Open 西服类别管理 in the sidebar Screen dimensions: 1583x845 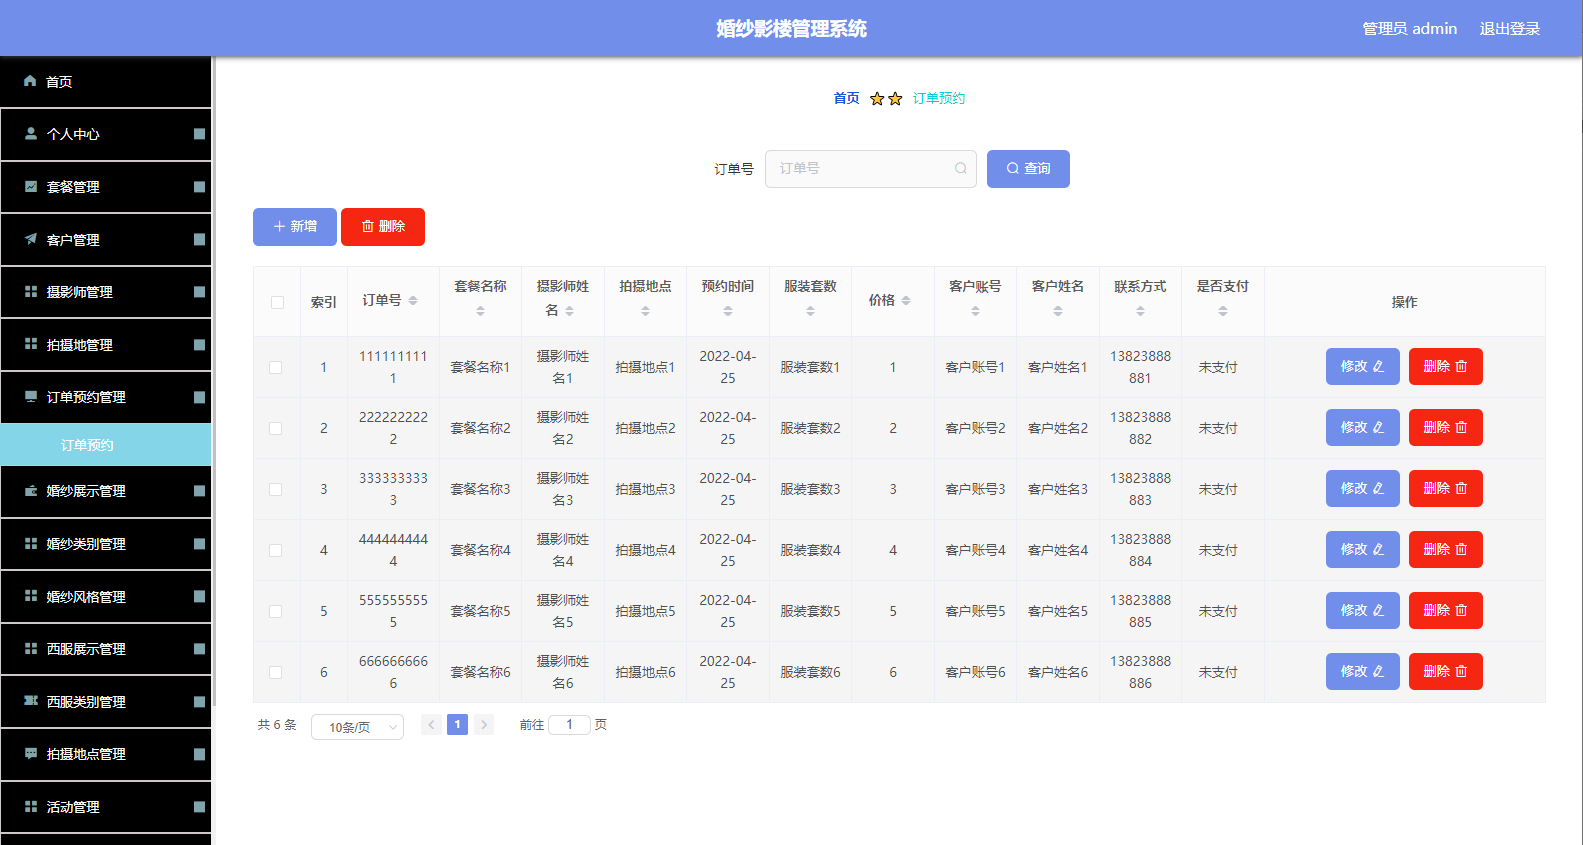point(106,702)
